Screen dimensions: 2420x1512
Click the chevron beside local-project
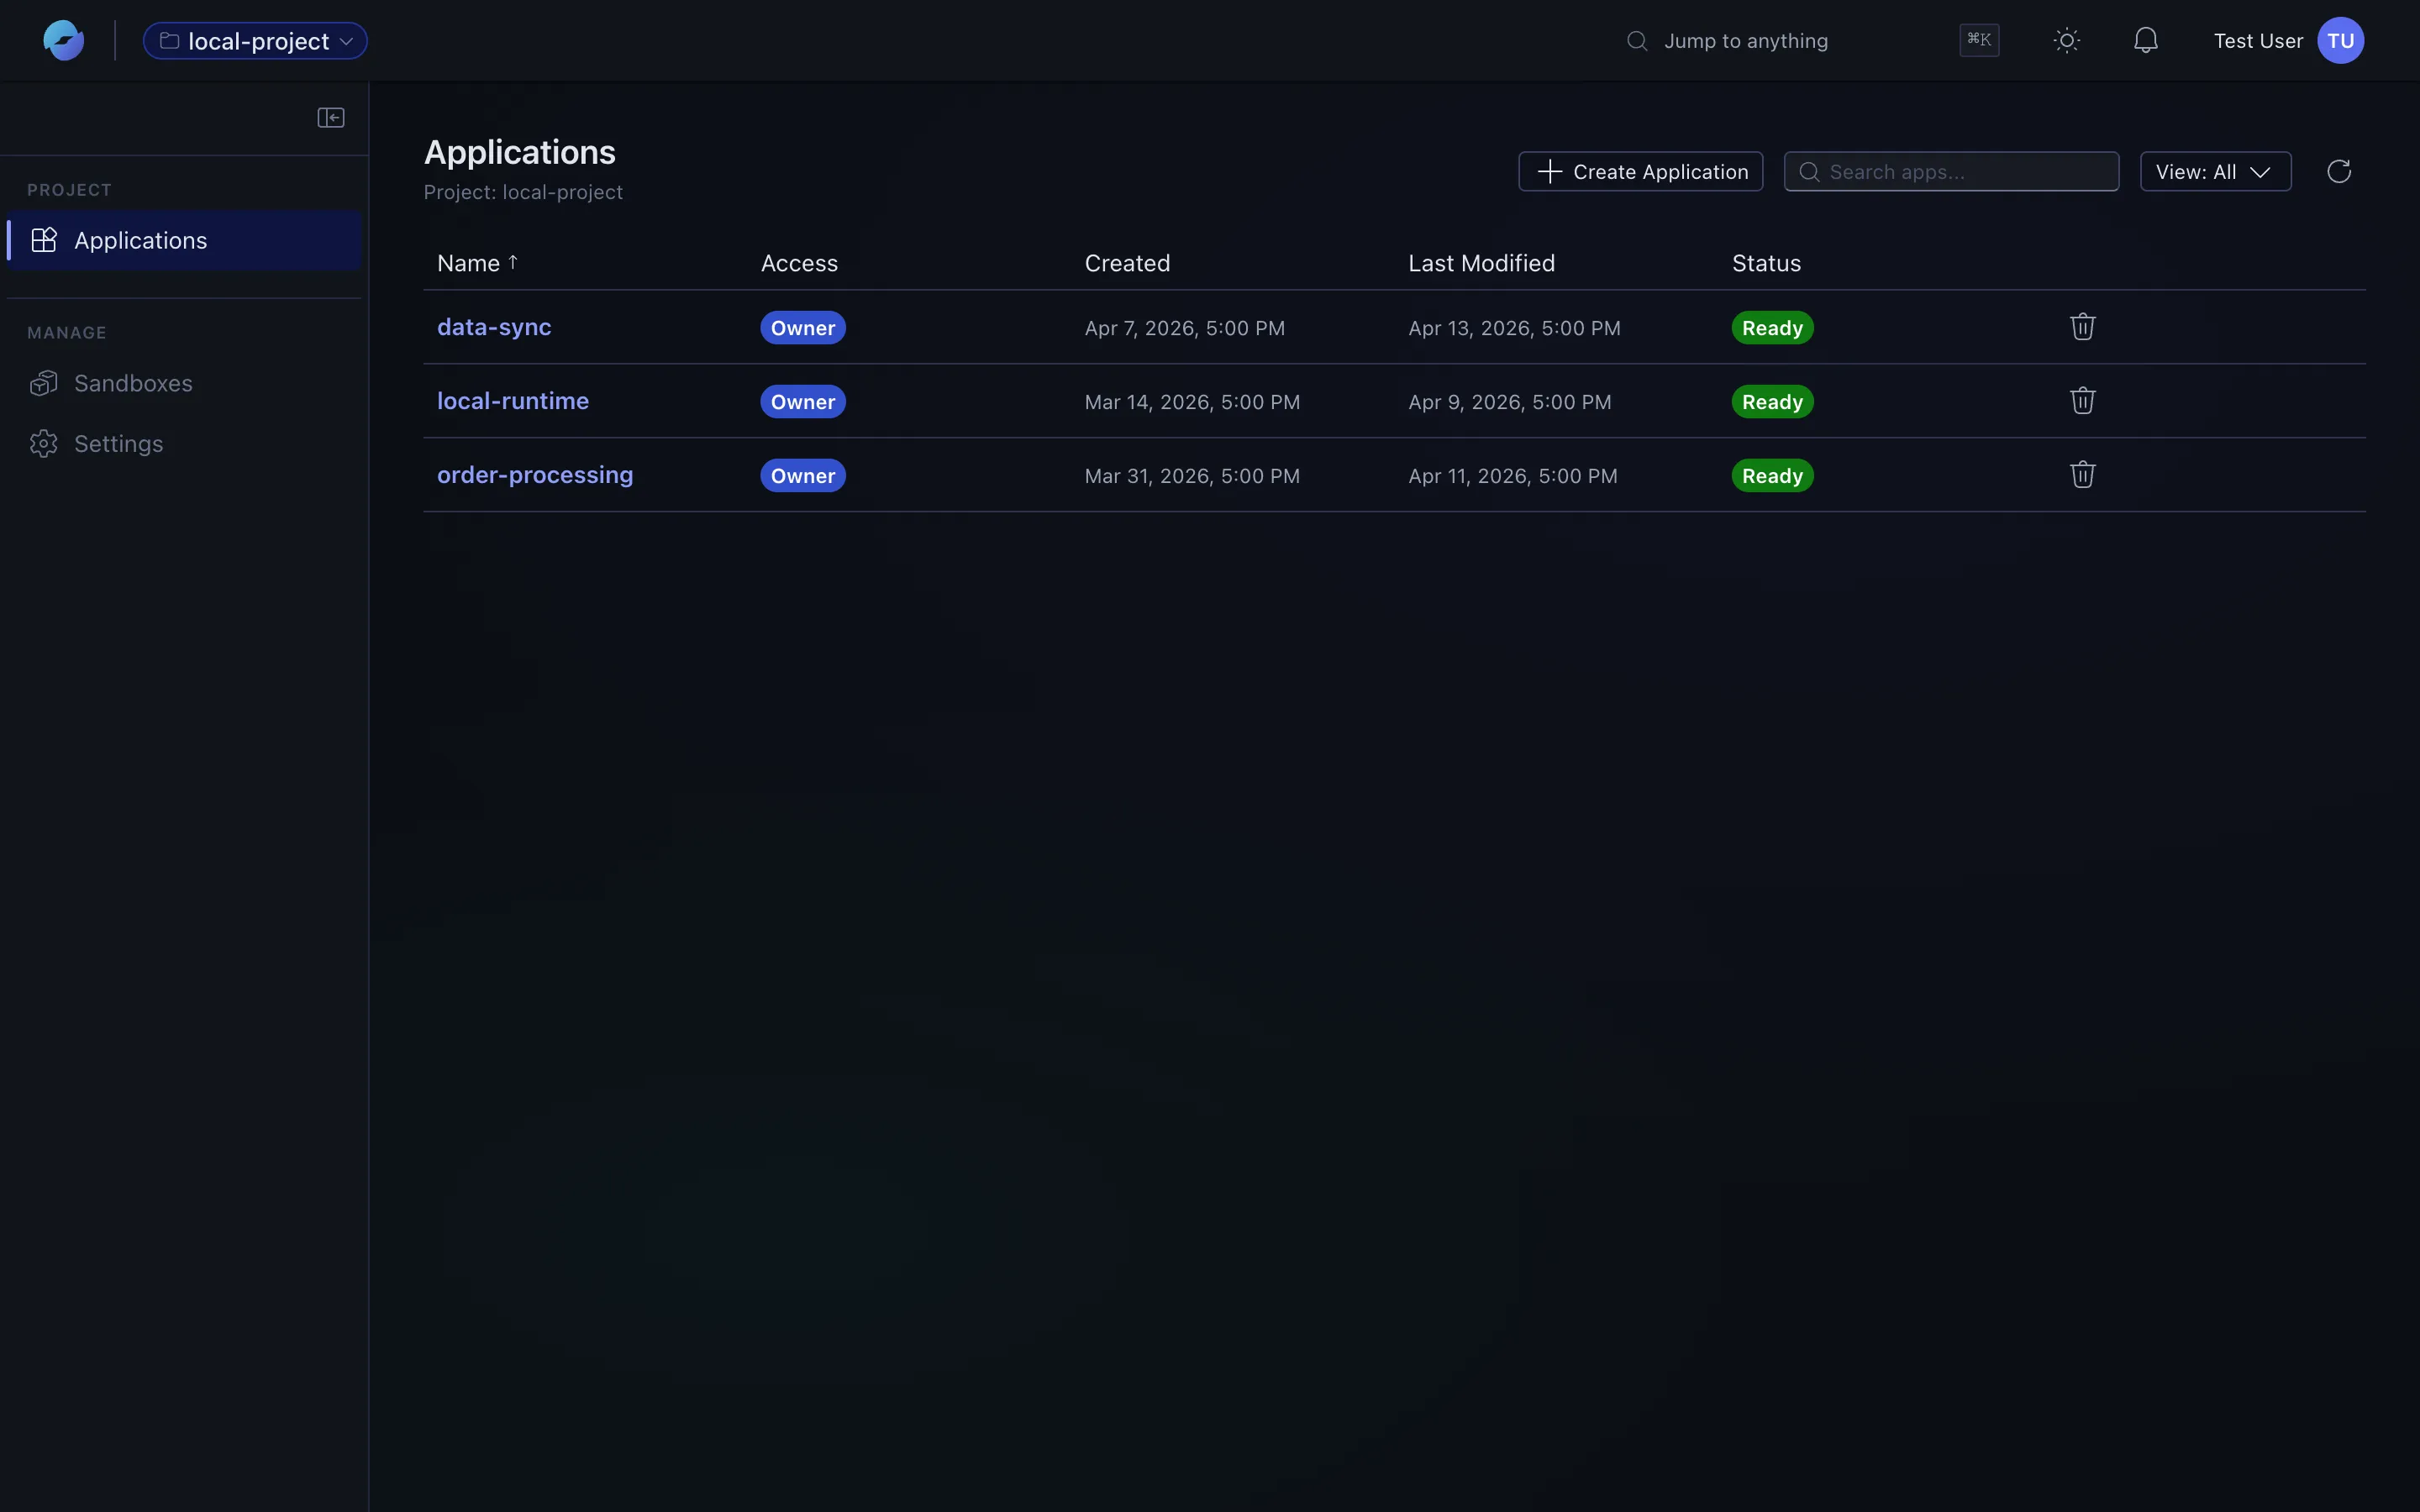(346, 41)
